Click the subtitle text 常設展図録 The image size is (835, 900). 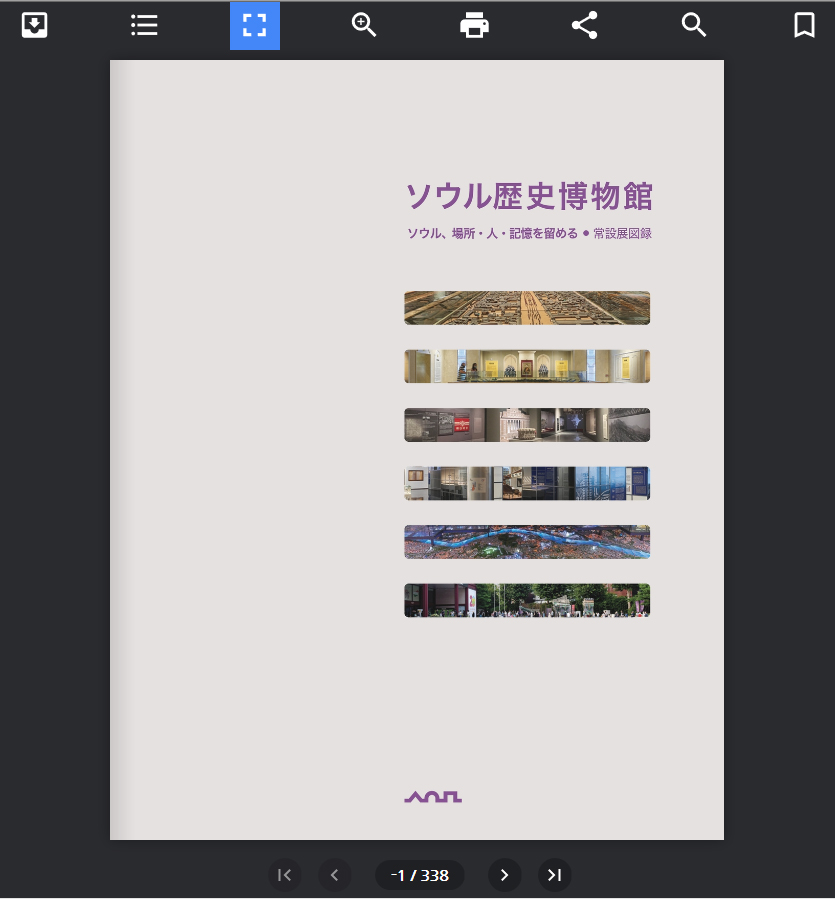tap(622, 234)
